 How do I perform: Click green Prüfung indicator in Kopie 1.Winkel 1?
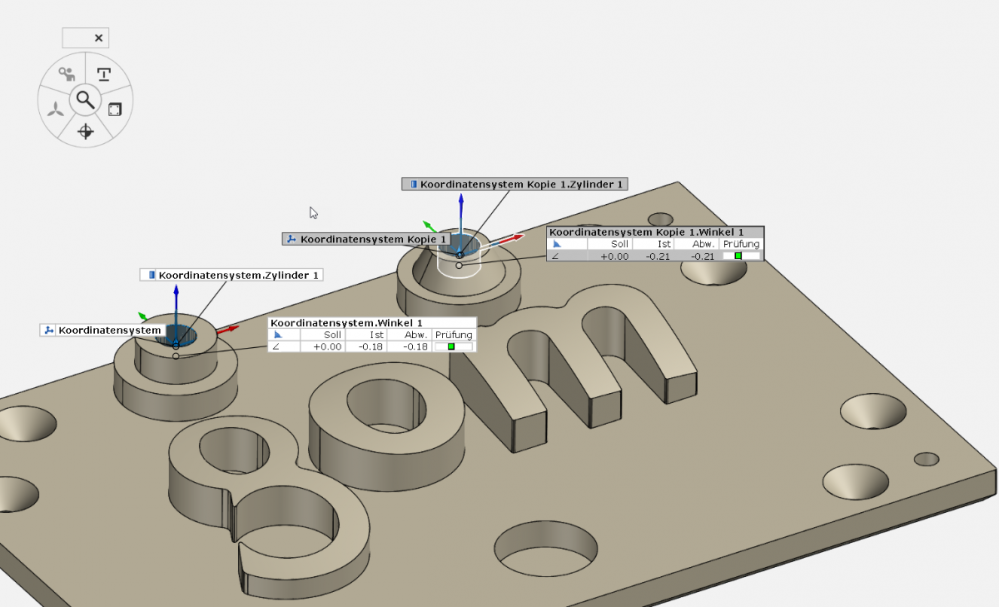click(x=739, y=256)
